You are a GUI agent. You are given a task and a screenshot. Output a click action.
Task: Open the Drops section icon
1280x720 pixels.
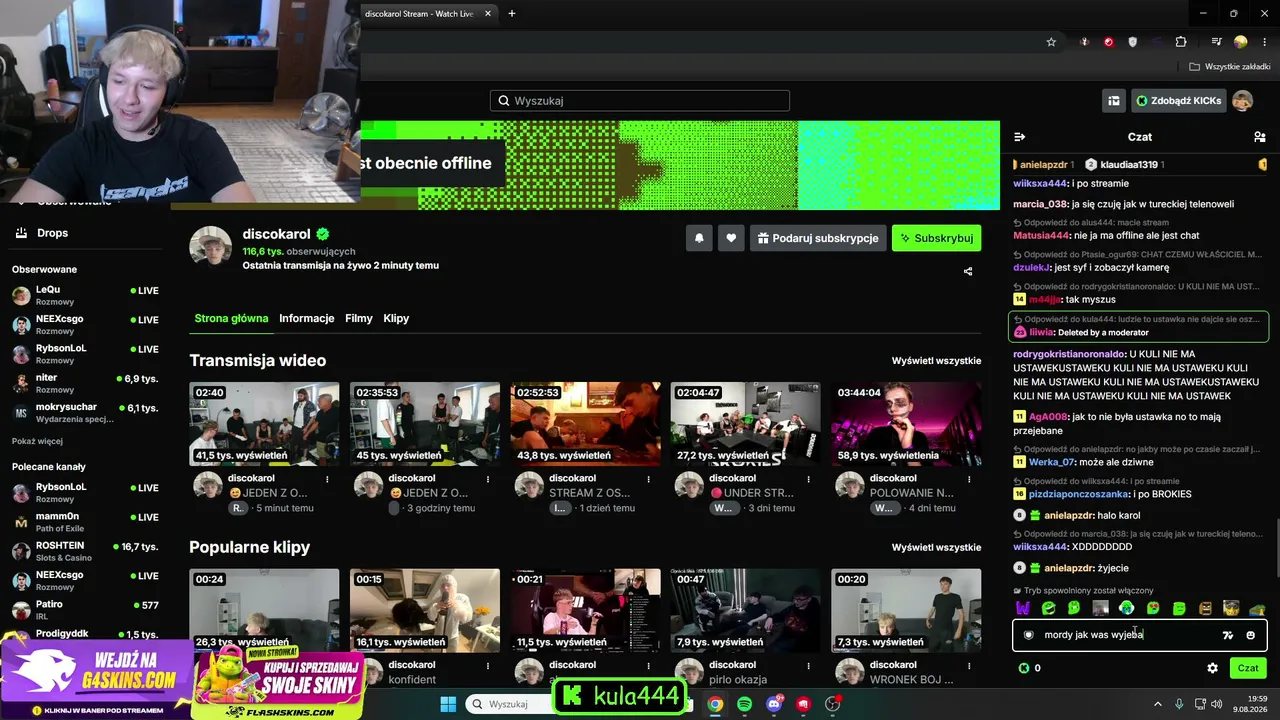[21, 233]
